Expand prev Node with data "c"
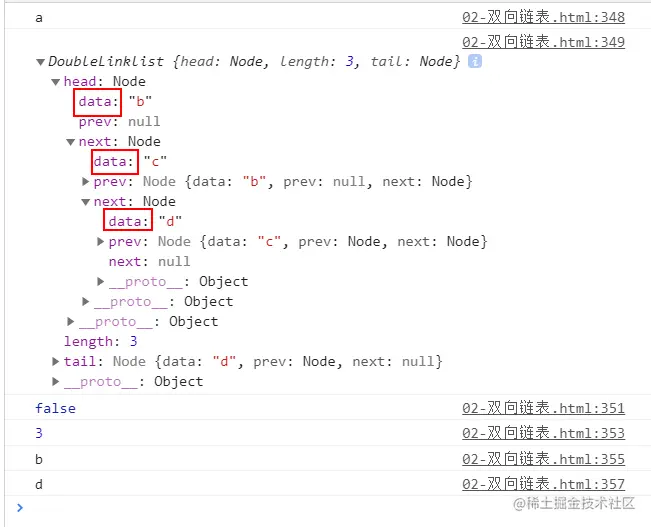651x527 pixels. coord(100,241)
